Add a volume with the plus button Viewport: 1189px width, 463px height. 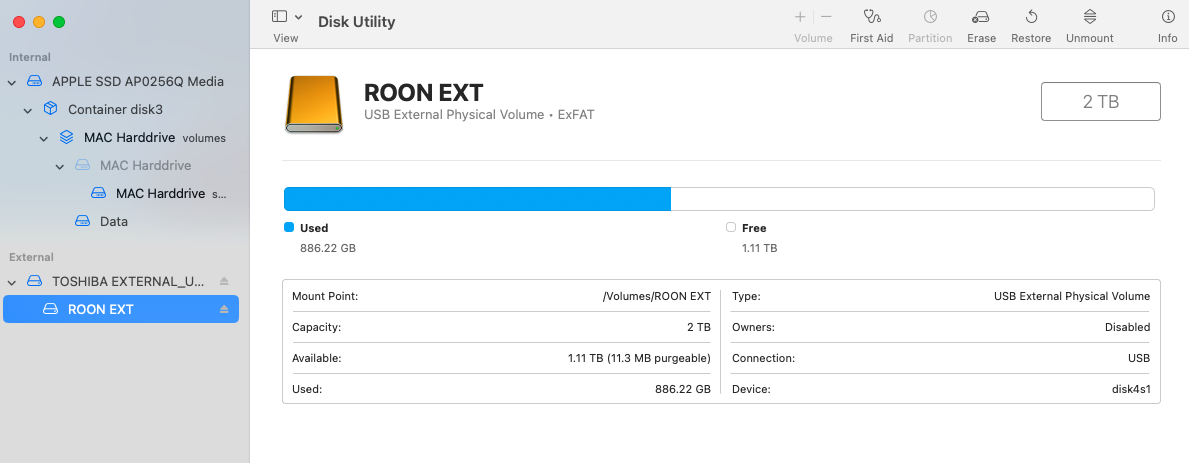coord(800,16)
